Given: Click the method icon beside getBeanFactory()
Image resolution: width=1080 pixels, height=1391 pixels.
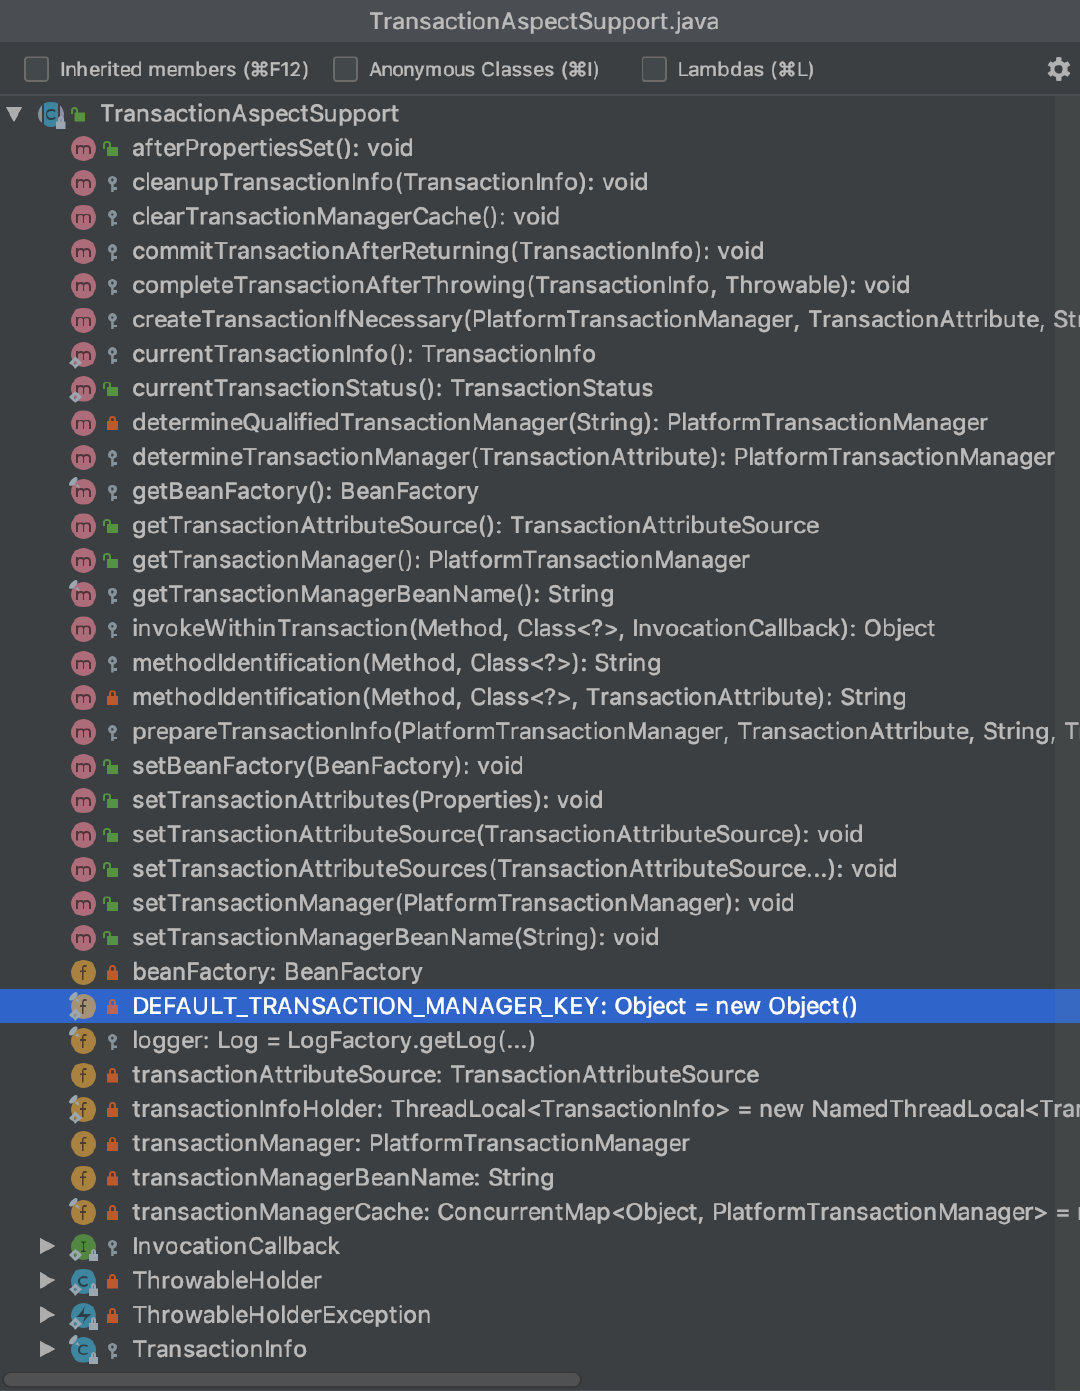Looking at the screenshot, I should (x=83, y=492).
